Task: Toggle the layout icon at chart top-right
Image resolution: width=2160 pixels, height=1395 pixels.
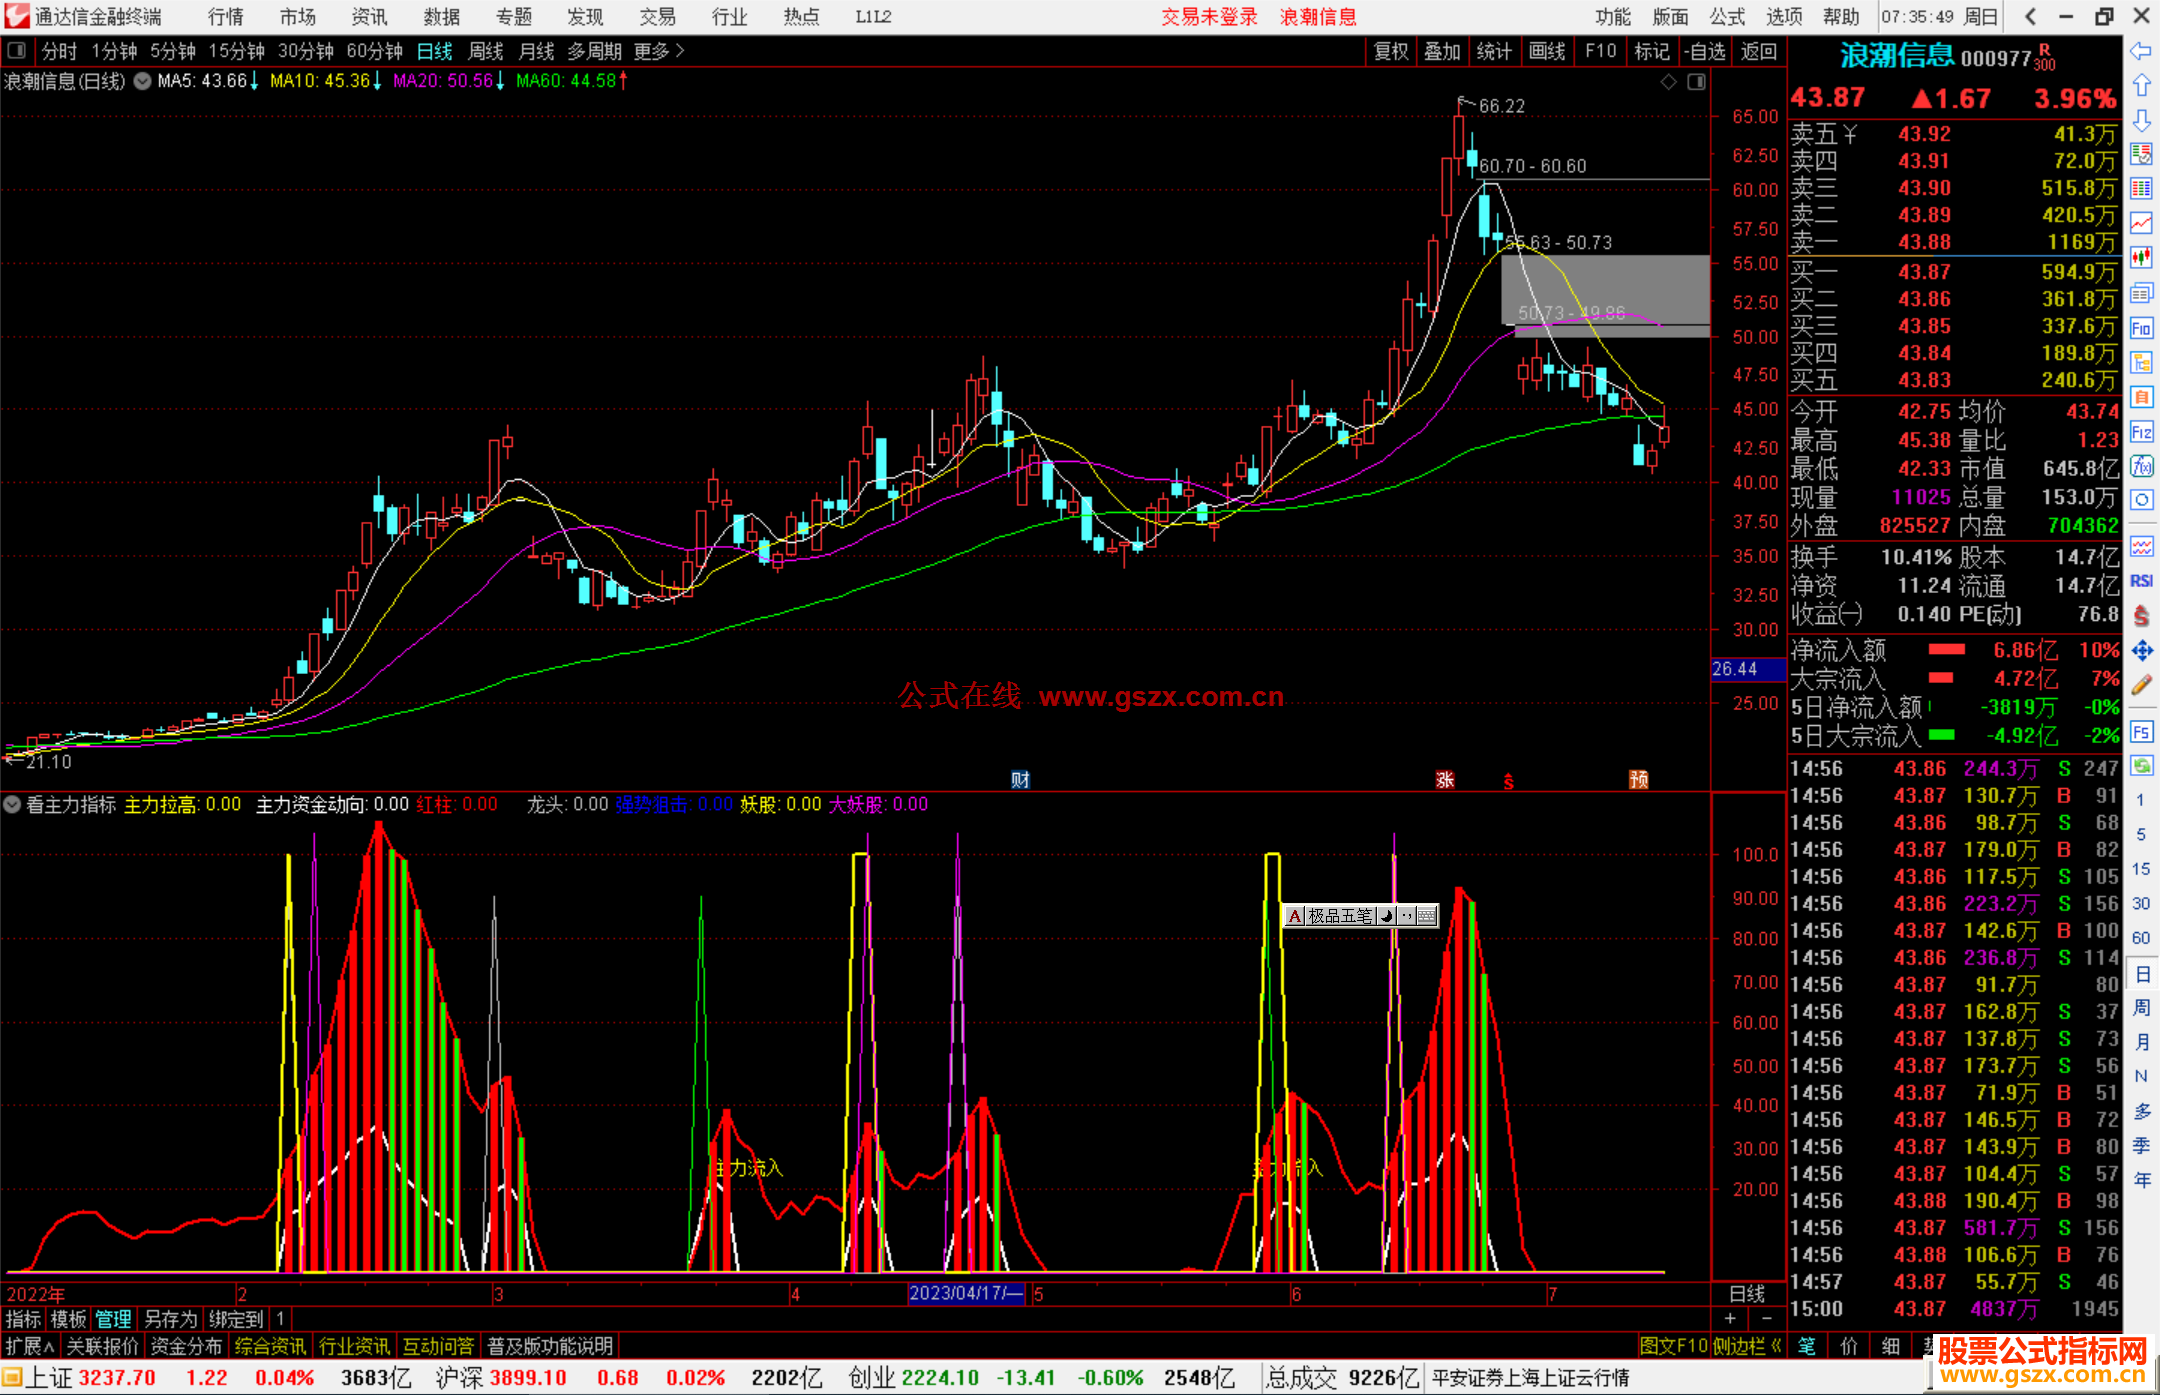Action: tap(1696, 82)
